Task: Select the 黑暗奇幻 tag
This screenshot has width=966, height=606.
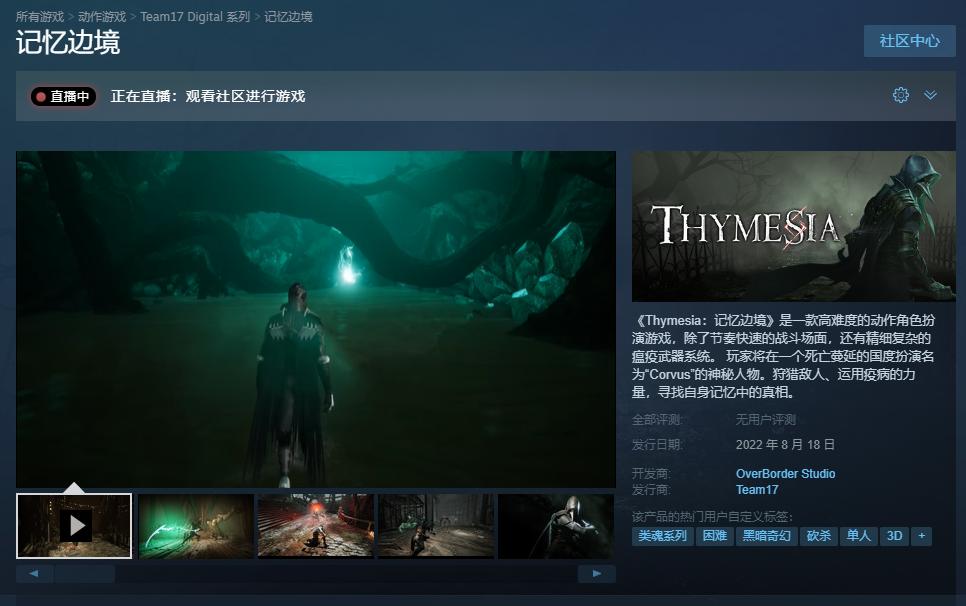Action: coord(765,536)
